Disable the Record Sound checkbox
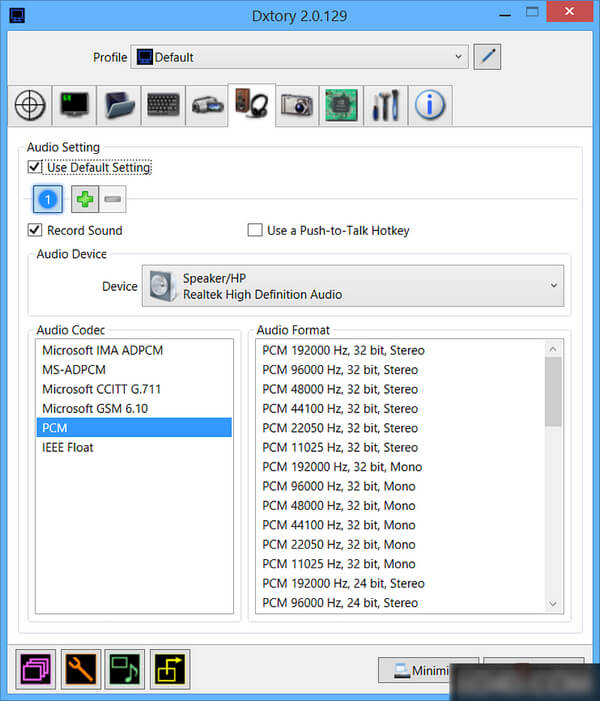Image resolution: width=600 pixels, height=701 pixels. 35,230
